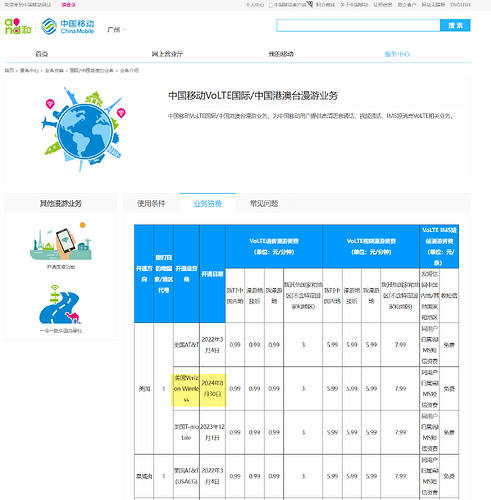Screen dimensions: 491x500
Task: Open the 常见问题 tab
Action: click(x=264, y=203)
